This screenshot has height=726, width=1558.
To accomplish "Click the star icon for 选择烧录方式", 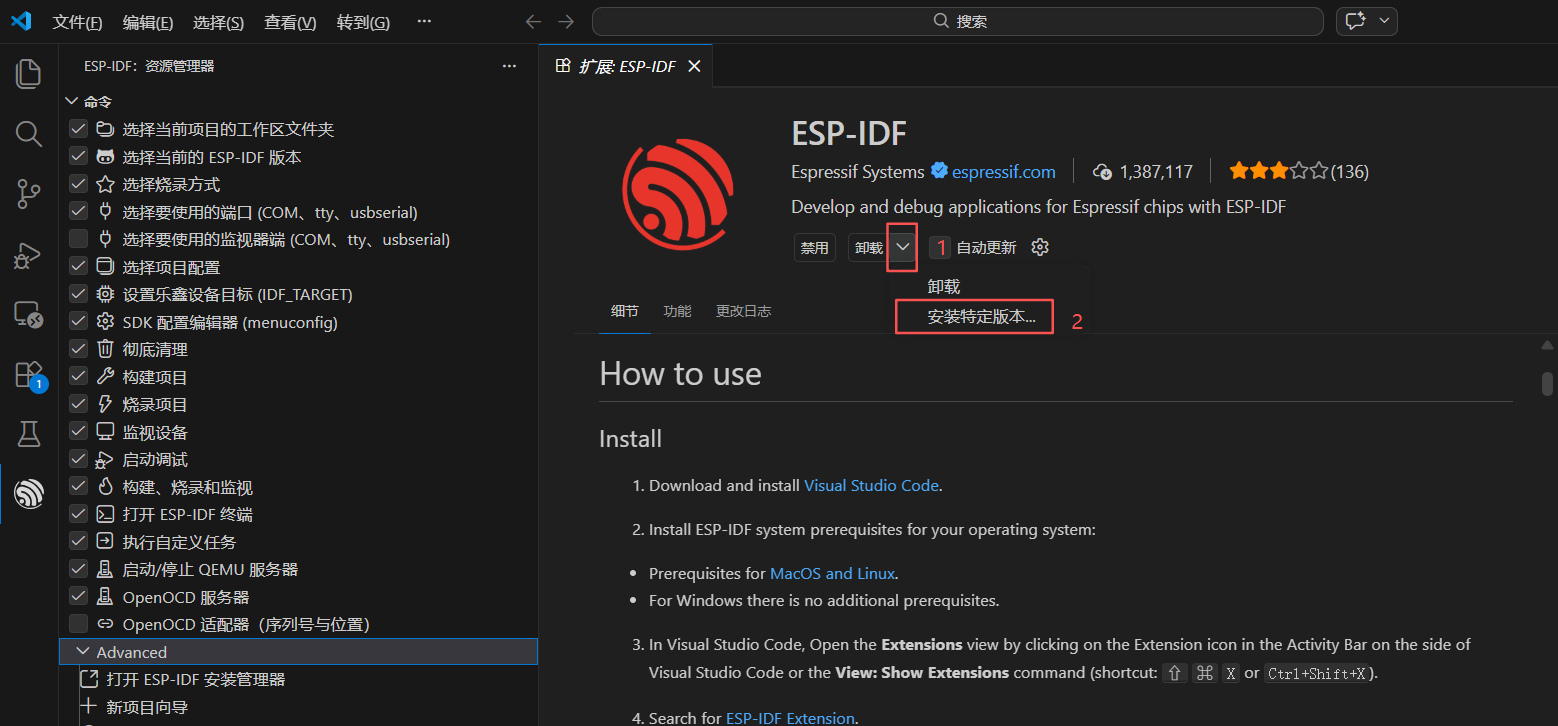I will tap(105, 185).
